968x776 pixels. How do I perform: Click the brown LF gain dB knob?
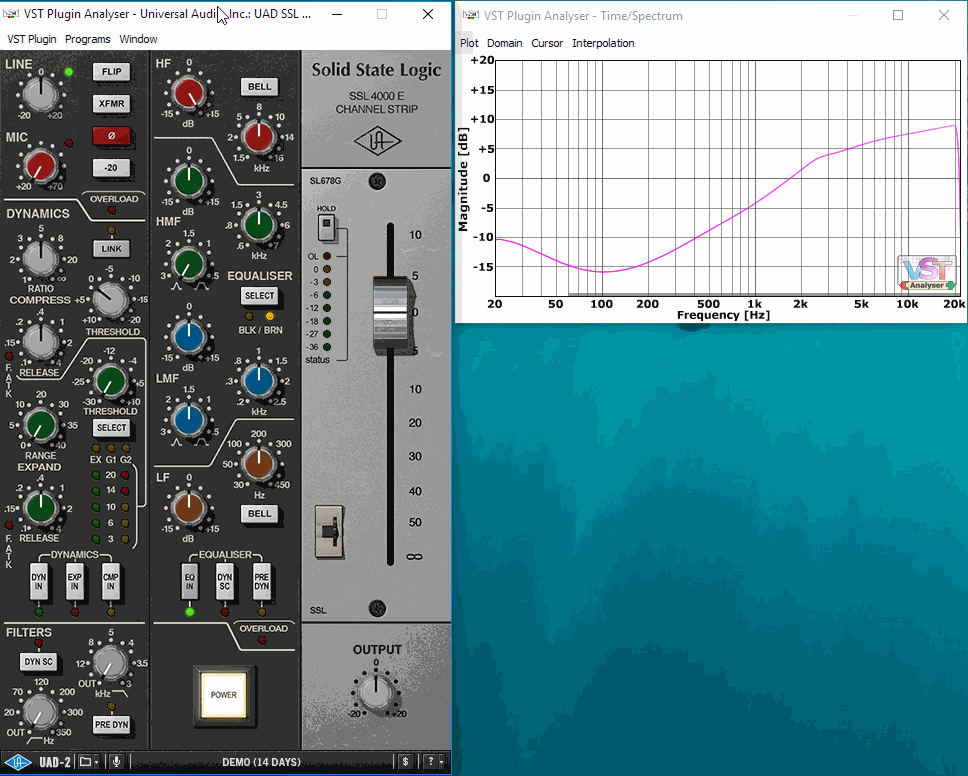point(189,509)
